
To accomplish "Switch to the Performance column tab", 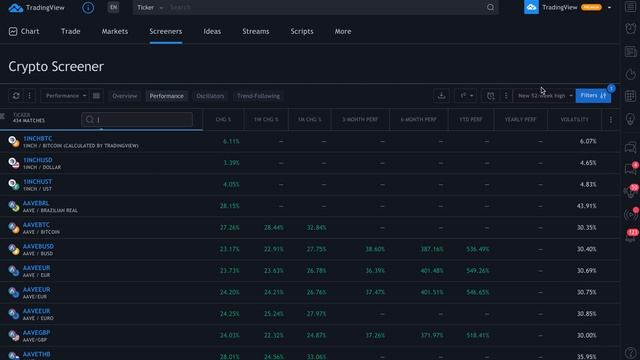I will point(167,96).
